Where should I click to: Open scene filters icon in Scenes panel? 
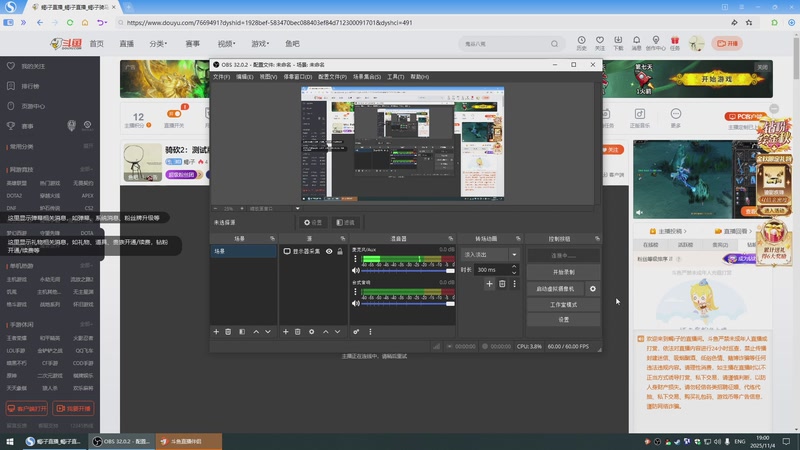[242, 332]
